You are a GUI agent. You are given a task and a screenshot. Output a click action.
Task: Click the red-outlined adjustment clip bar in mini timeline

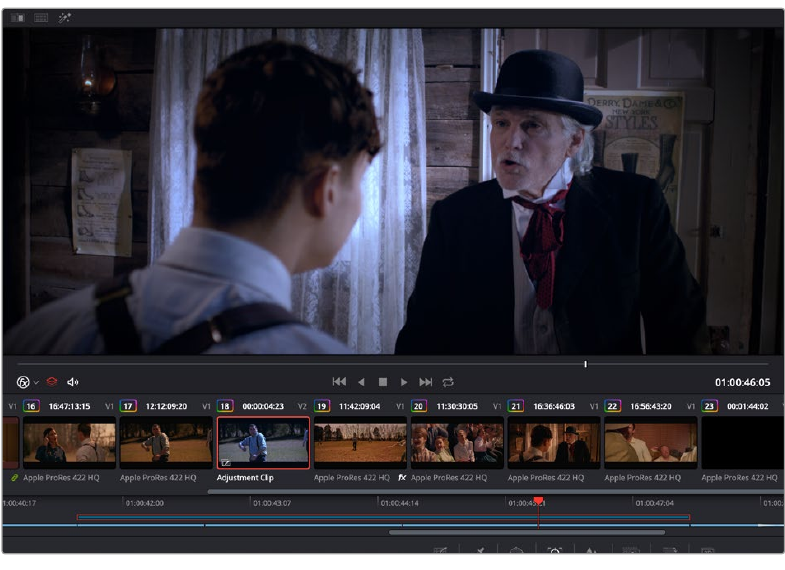tap(383, 517)
